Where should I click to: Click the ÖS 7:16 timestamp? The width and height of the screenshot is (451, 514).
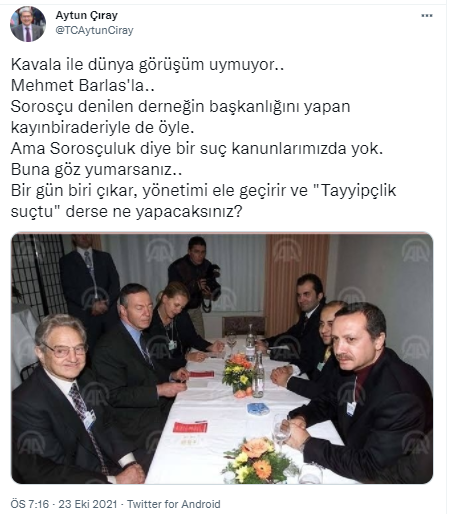[x=30, y=504]
